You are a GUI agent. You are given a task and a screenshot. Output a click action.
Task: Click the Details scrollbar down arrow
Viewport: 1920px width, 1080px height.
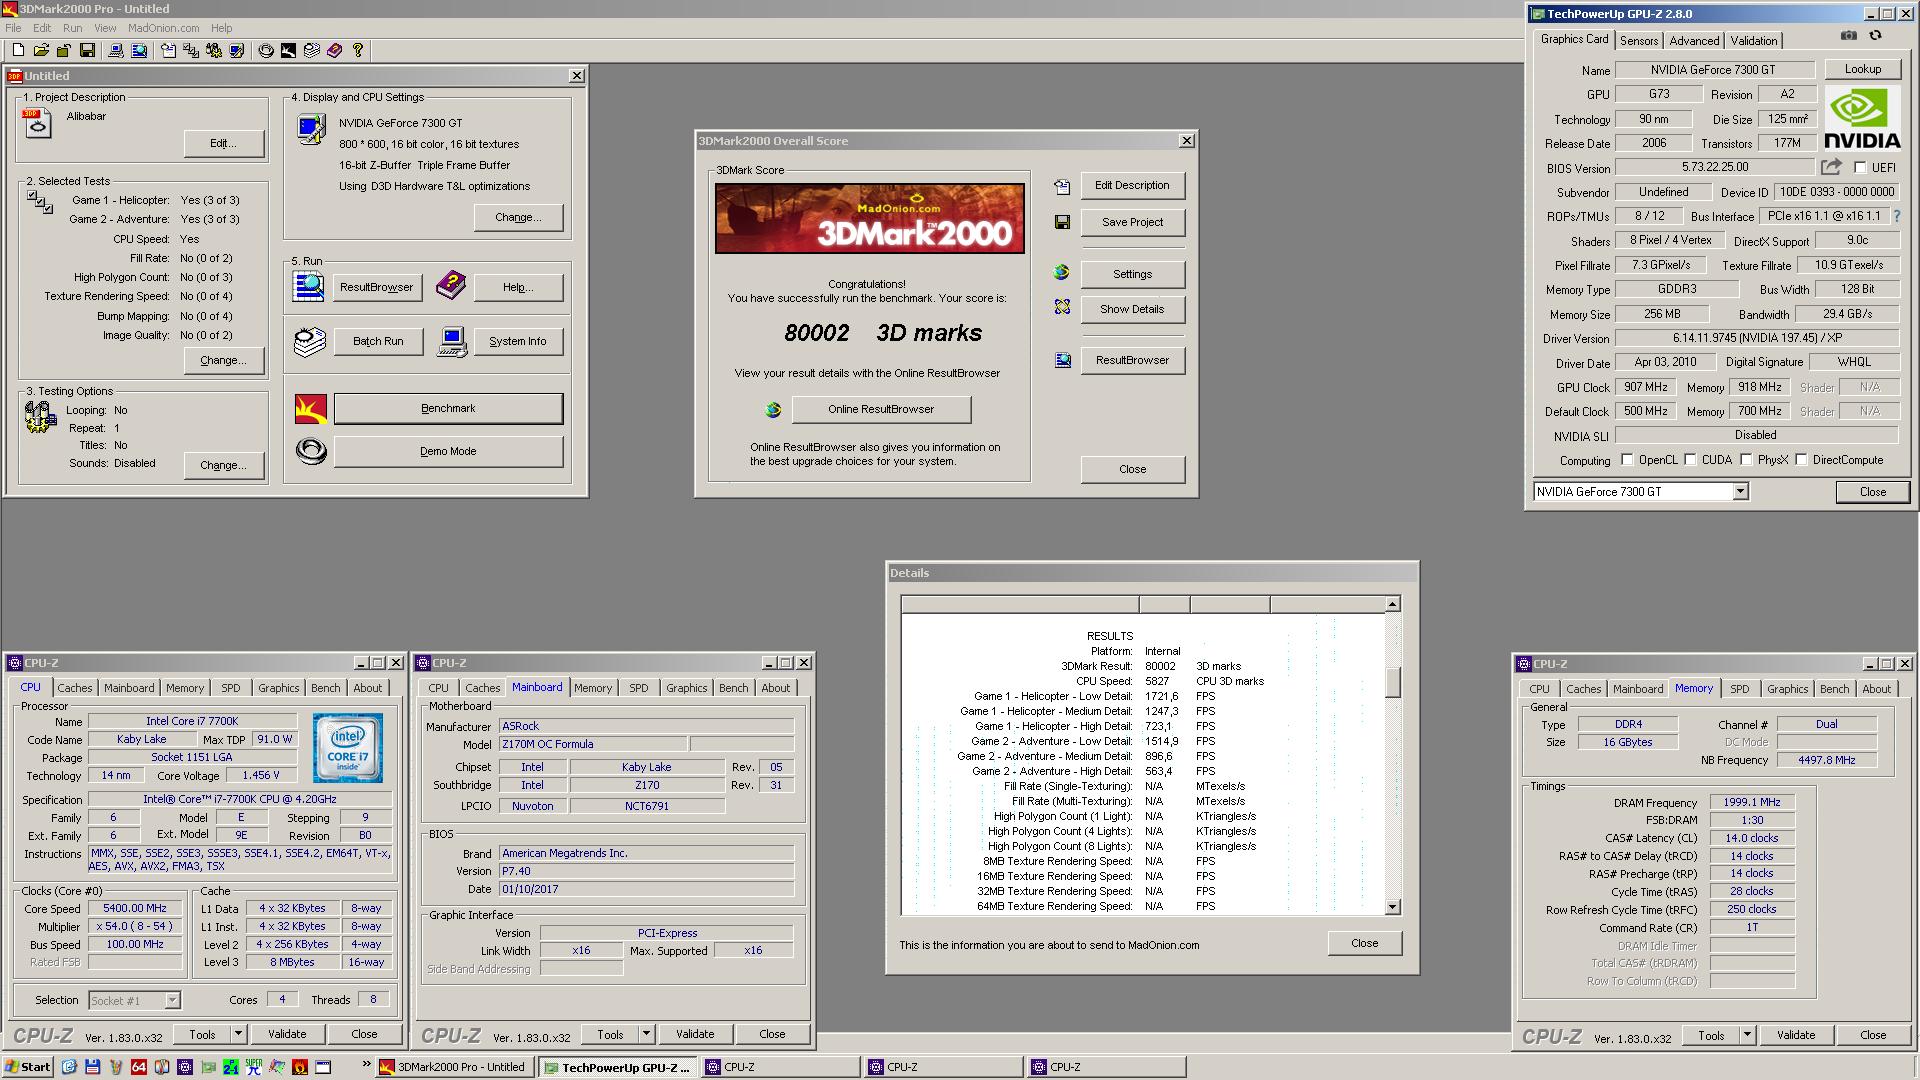[1392, 907]
